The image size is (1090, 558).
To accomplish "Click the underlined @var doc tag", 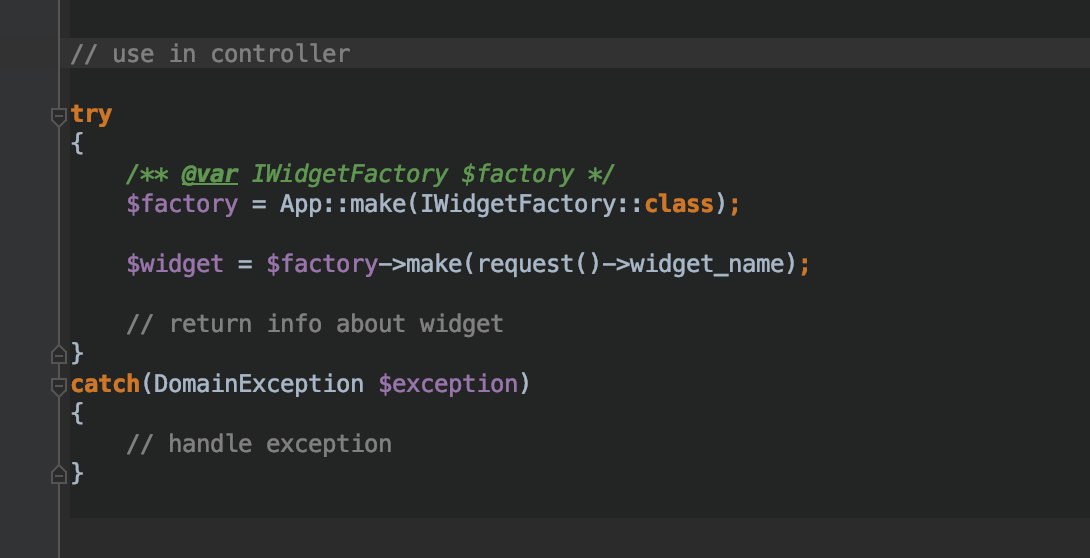I will 209,174.
